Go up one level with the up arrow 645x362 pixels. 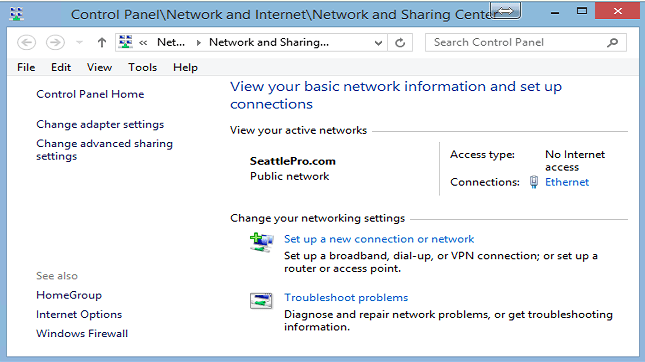point(102,42)
